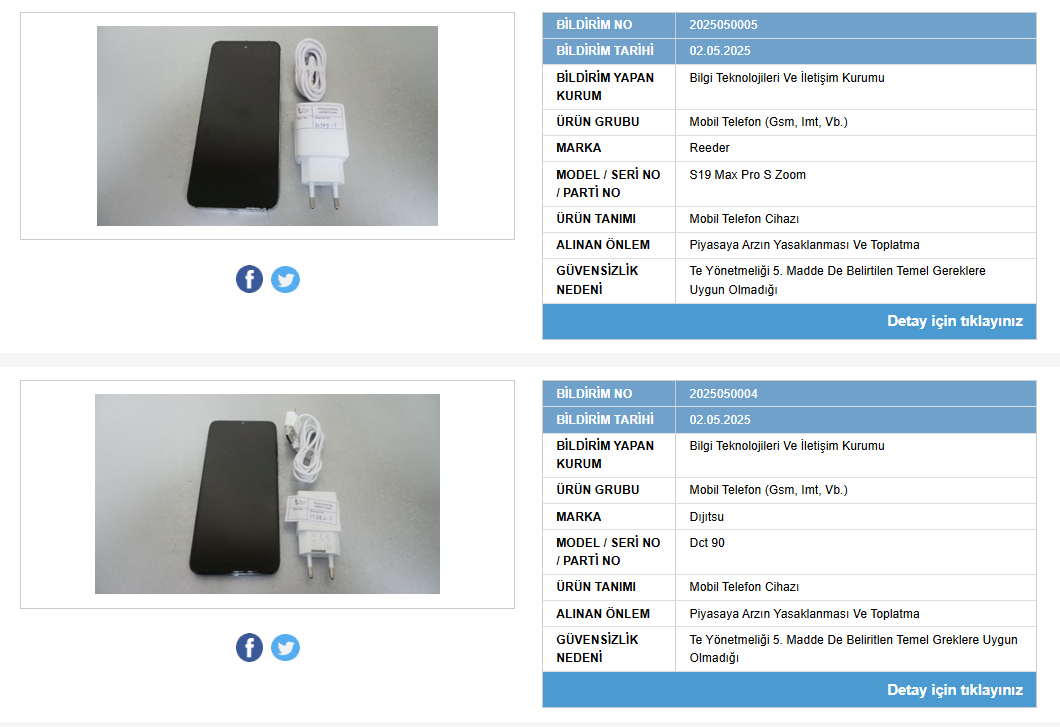Select notification number 2025050004
The width and height of the screenshot is (1060, 727).
coord(723,394)
